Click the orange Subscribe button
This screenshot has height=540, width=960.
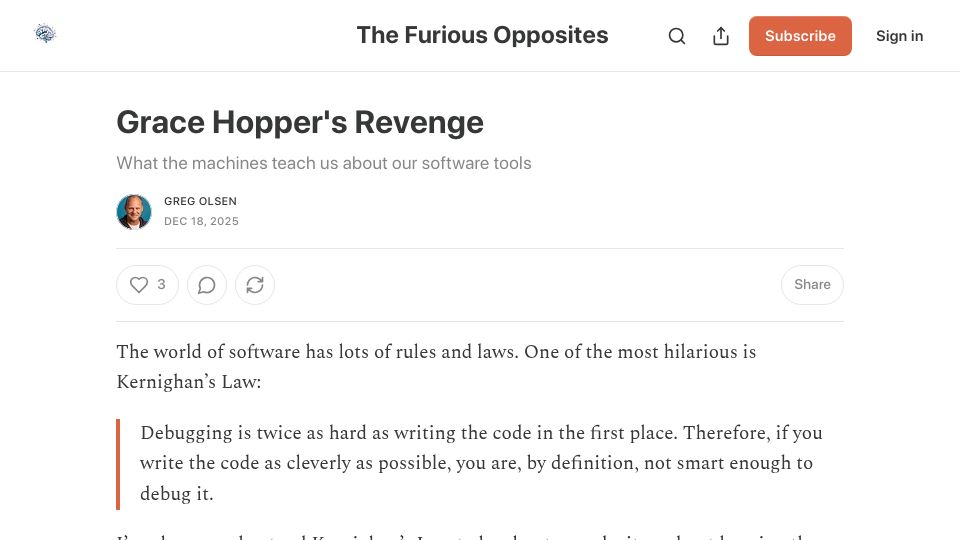point(800,36)
